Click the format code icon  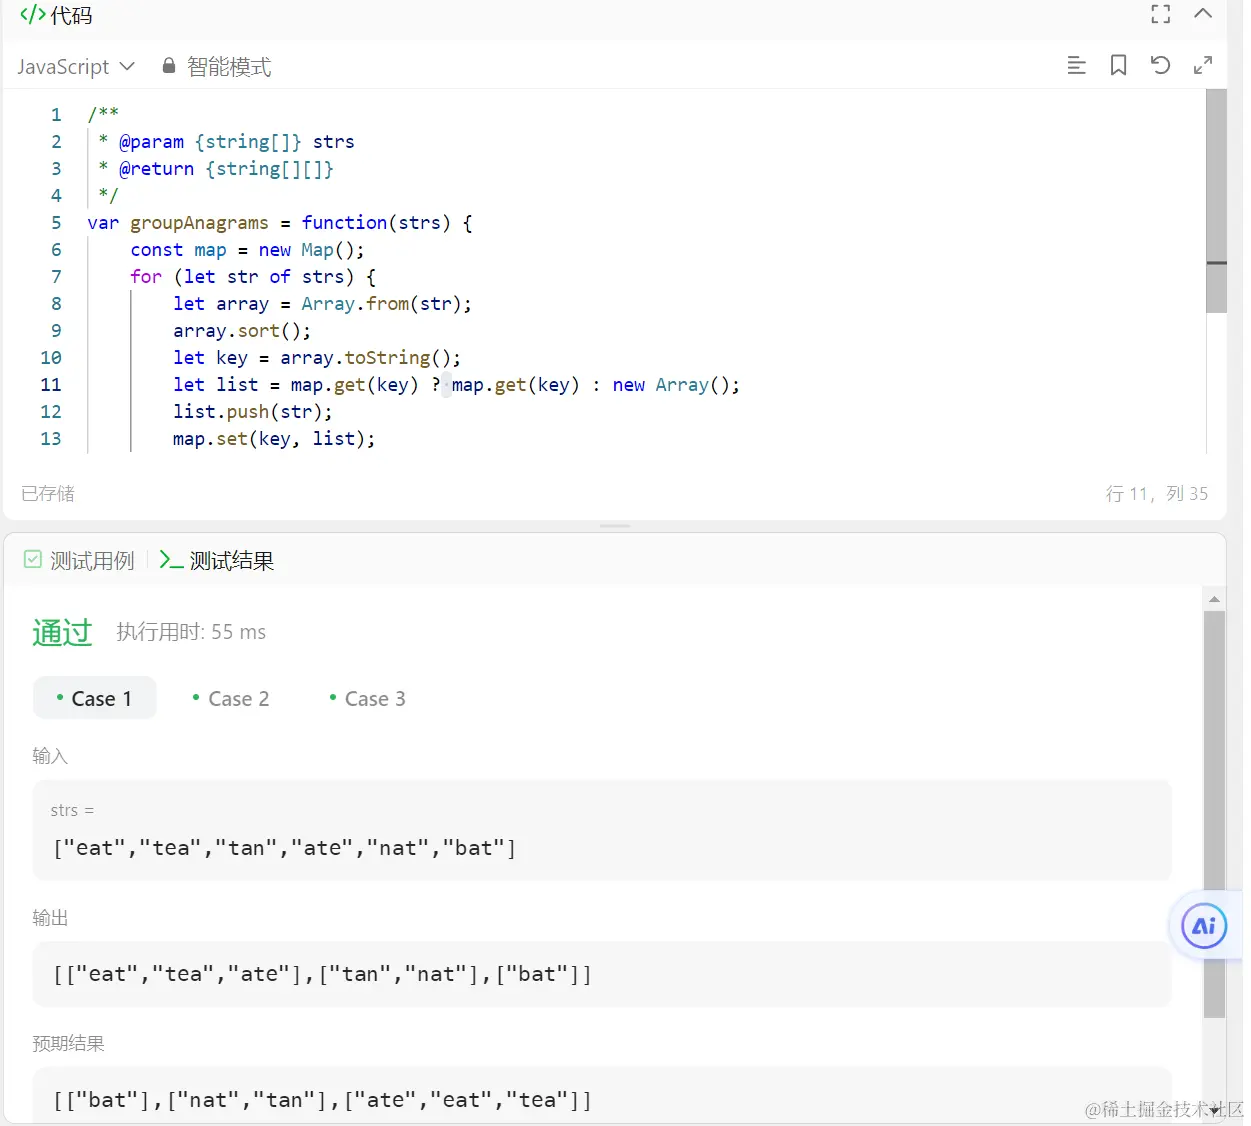1076,66
